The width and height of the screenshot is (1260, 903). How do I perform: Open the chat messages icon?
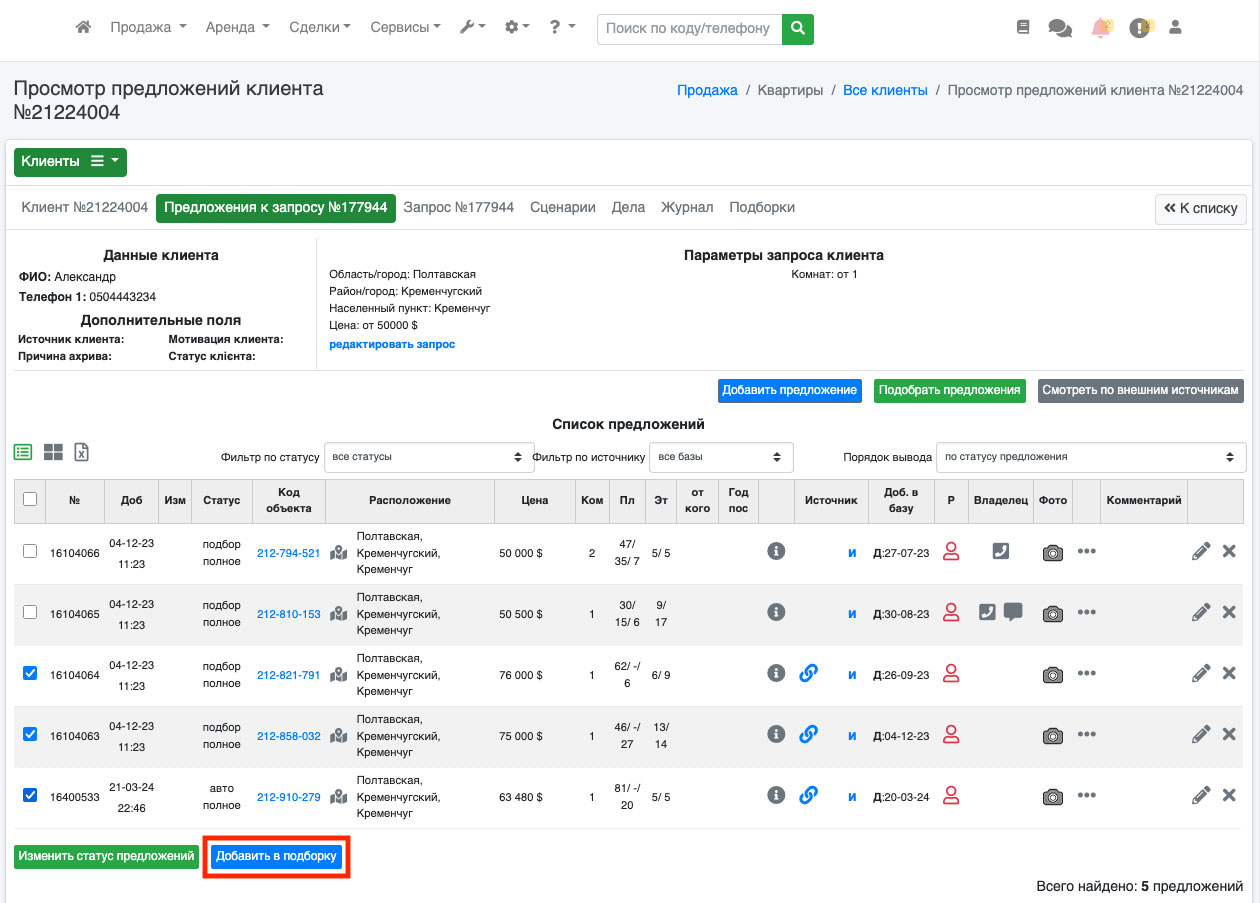click(1059, 28)
